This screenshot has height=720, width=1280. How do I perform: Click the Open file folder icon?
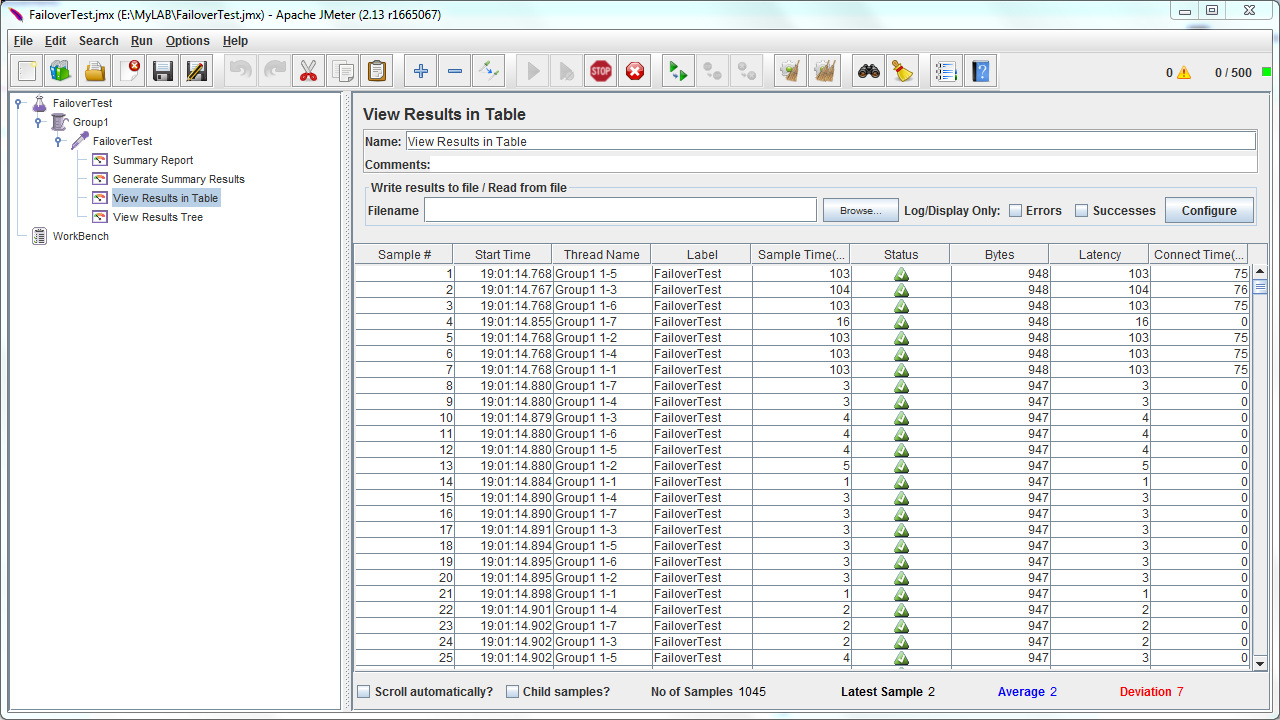[95, 71]
